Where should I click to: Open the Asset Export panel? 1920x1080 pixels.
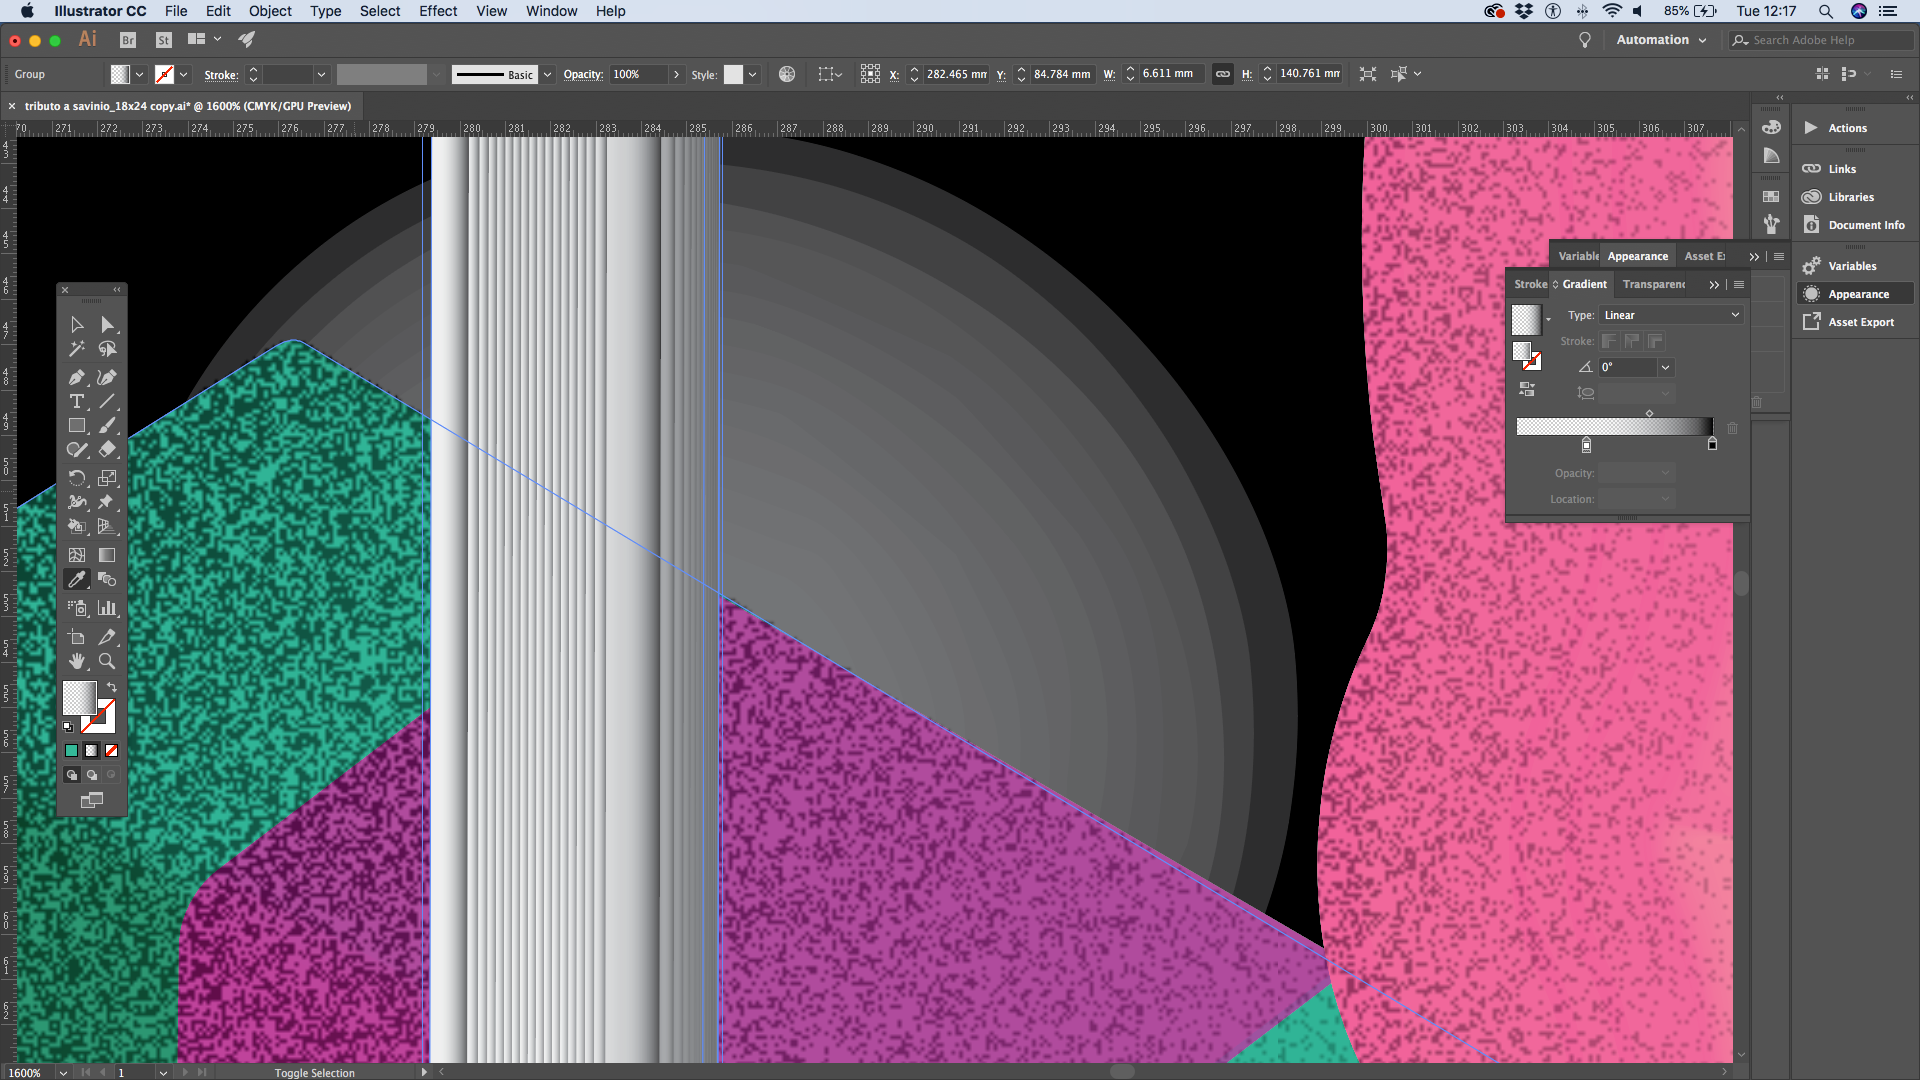pos(1860,322)
